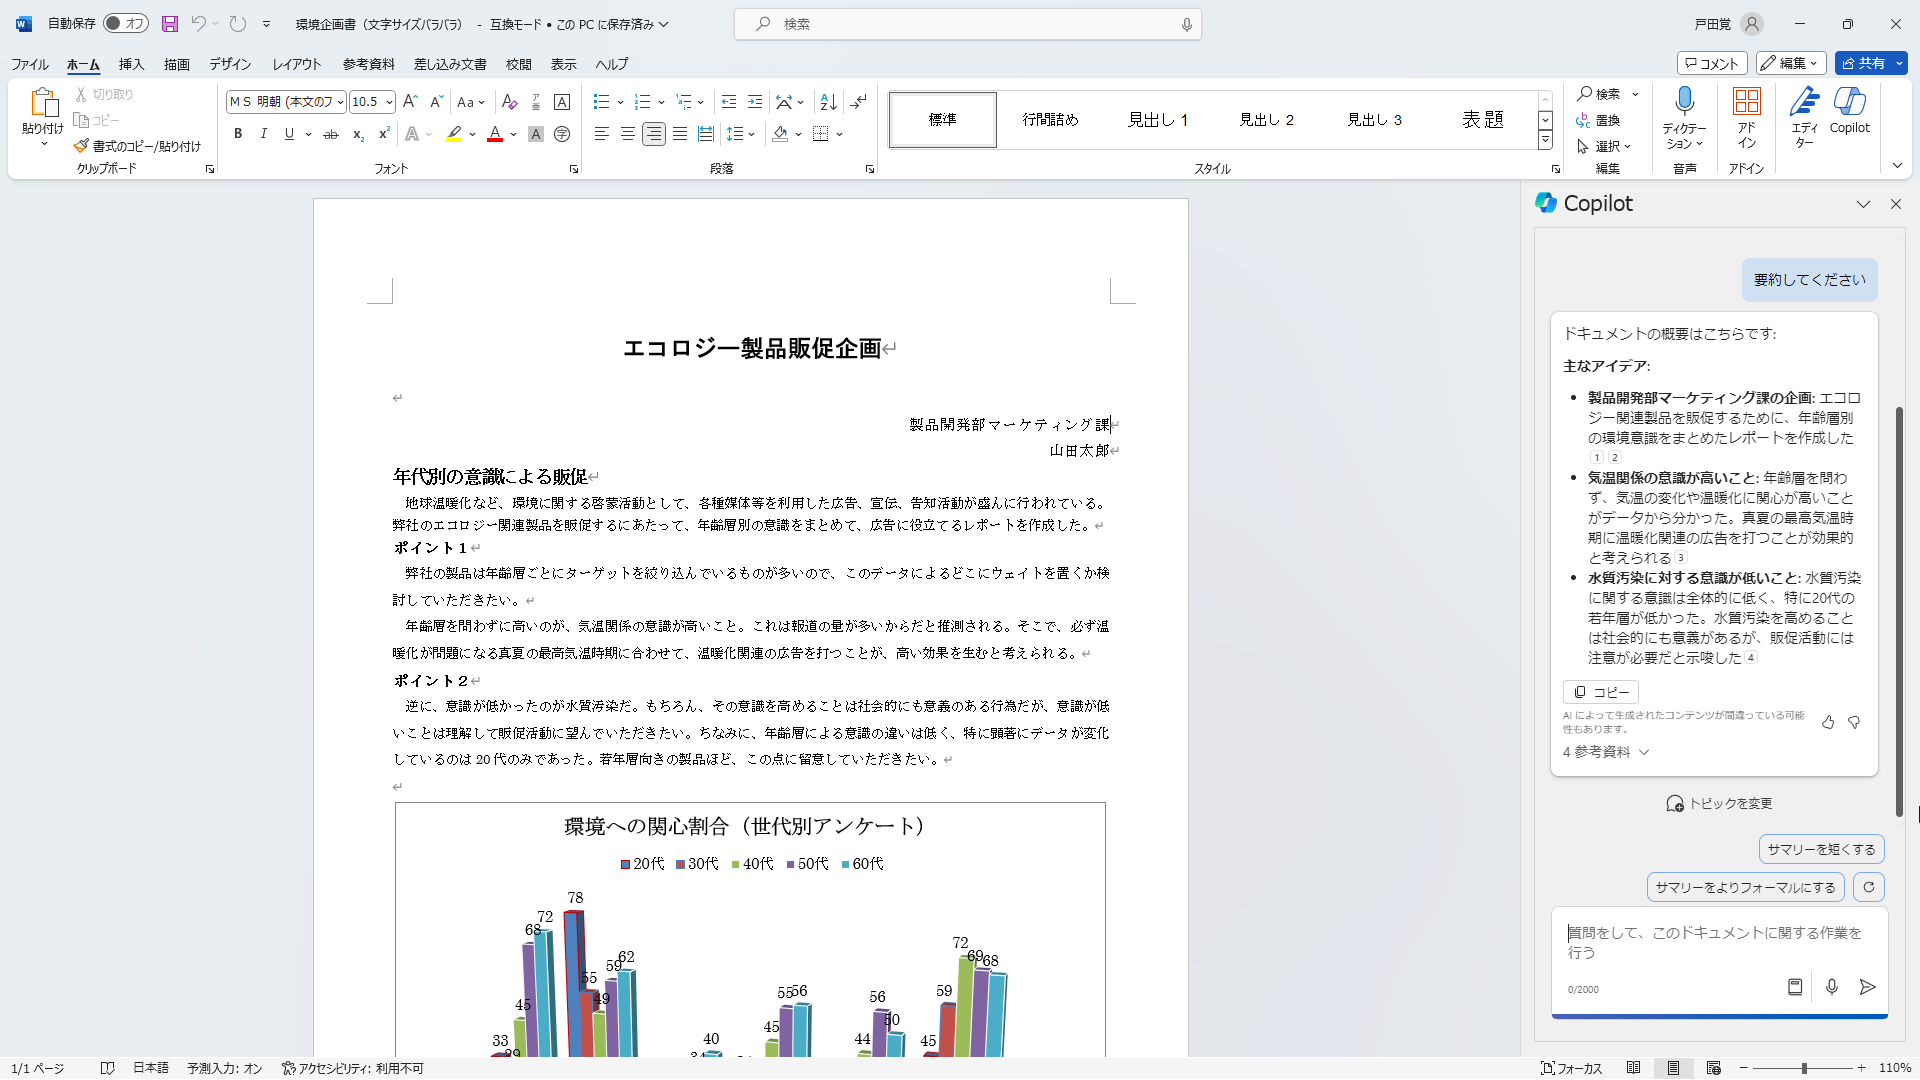Open Copilot prompt guide notebook icon
Image resolution: width=1920 pixels, height=1080 pixels.
[1795, 987]
